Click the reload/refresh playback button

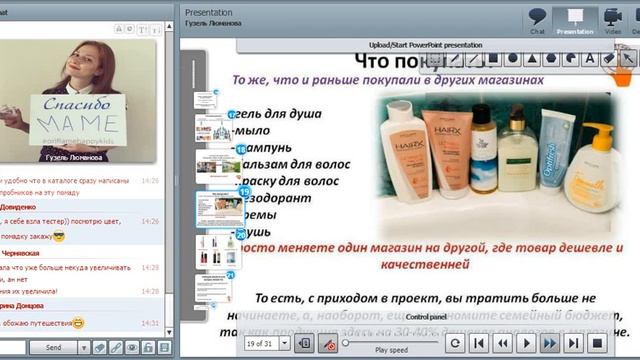click(455, 343)
